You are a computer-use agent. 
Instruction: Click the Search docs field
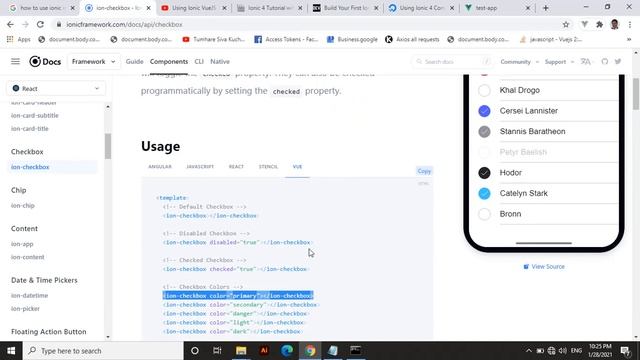452,62
